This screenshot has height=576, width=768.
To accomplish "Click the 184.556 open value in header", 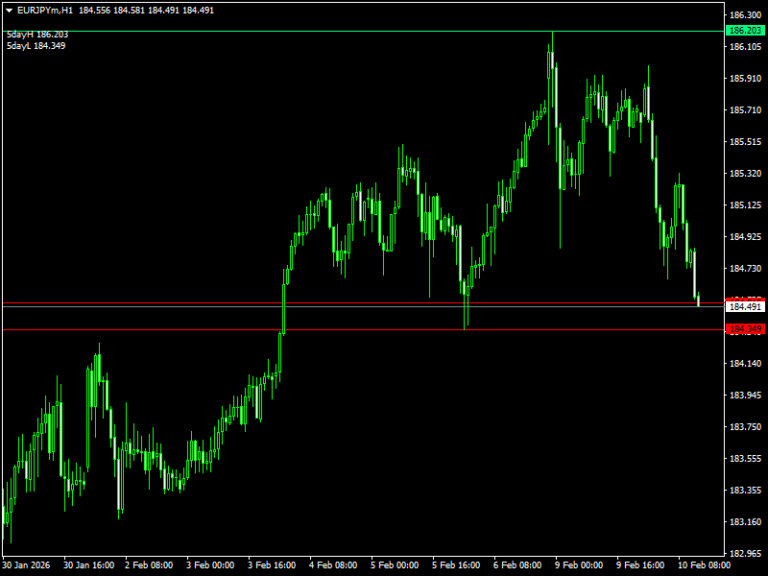I will pos(95,10).
